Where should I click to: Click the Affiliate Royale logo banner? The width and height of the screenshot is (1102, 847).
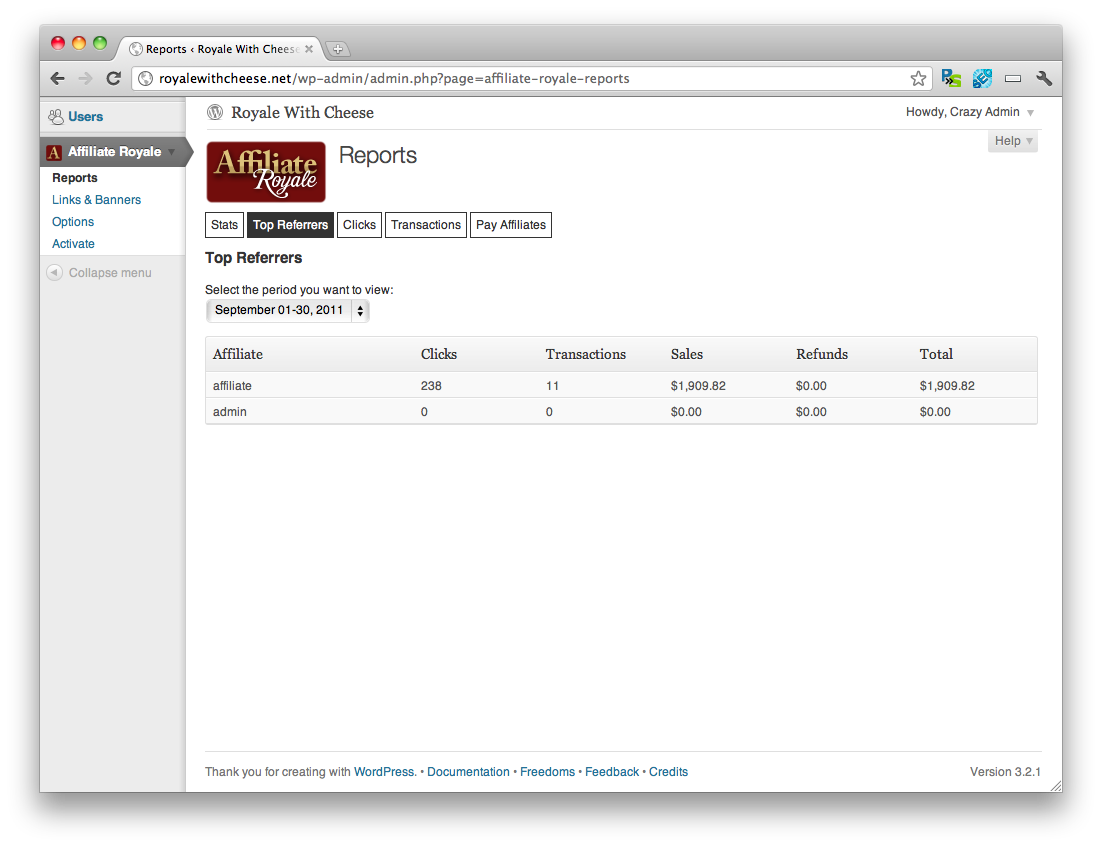point(265,172)
